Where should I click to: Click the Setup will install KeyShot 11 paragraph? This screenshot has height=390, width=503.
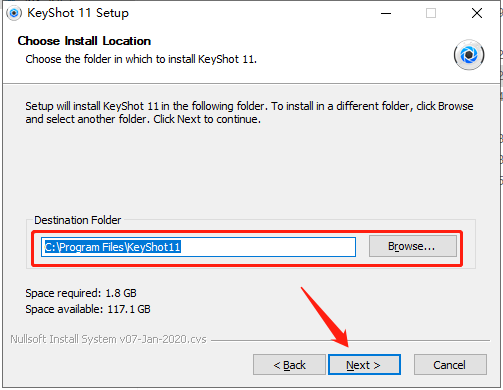(x=249, y=112)
